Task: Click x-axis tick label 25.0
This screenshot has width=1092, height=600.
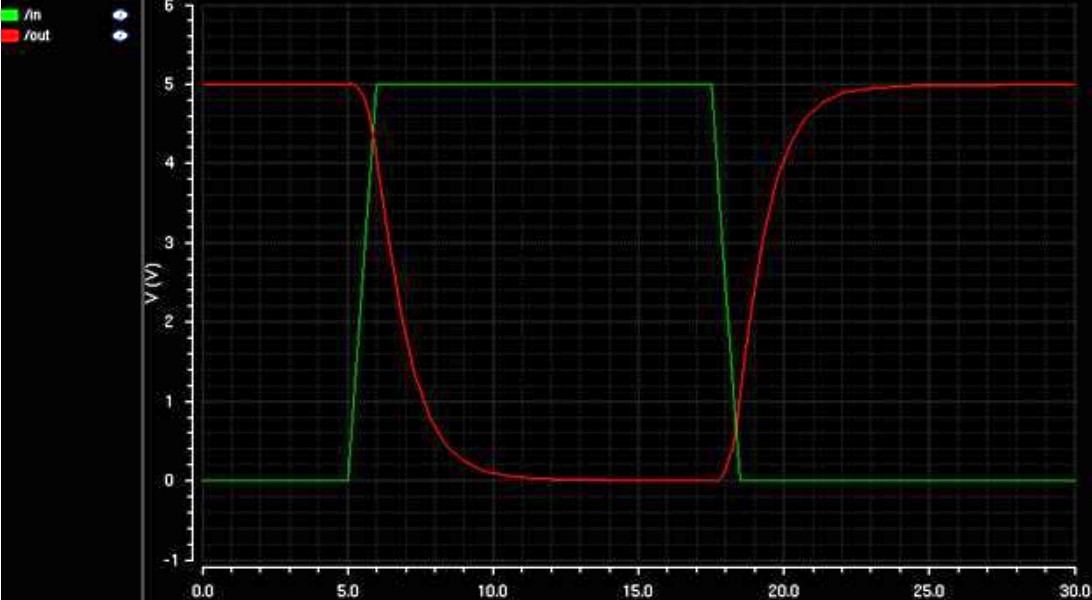Action: tap(928, 591)
